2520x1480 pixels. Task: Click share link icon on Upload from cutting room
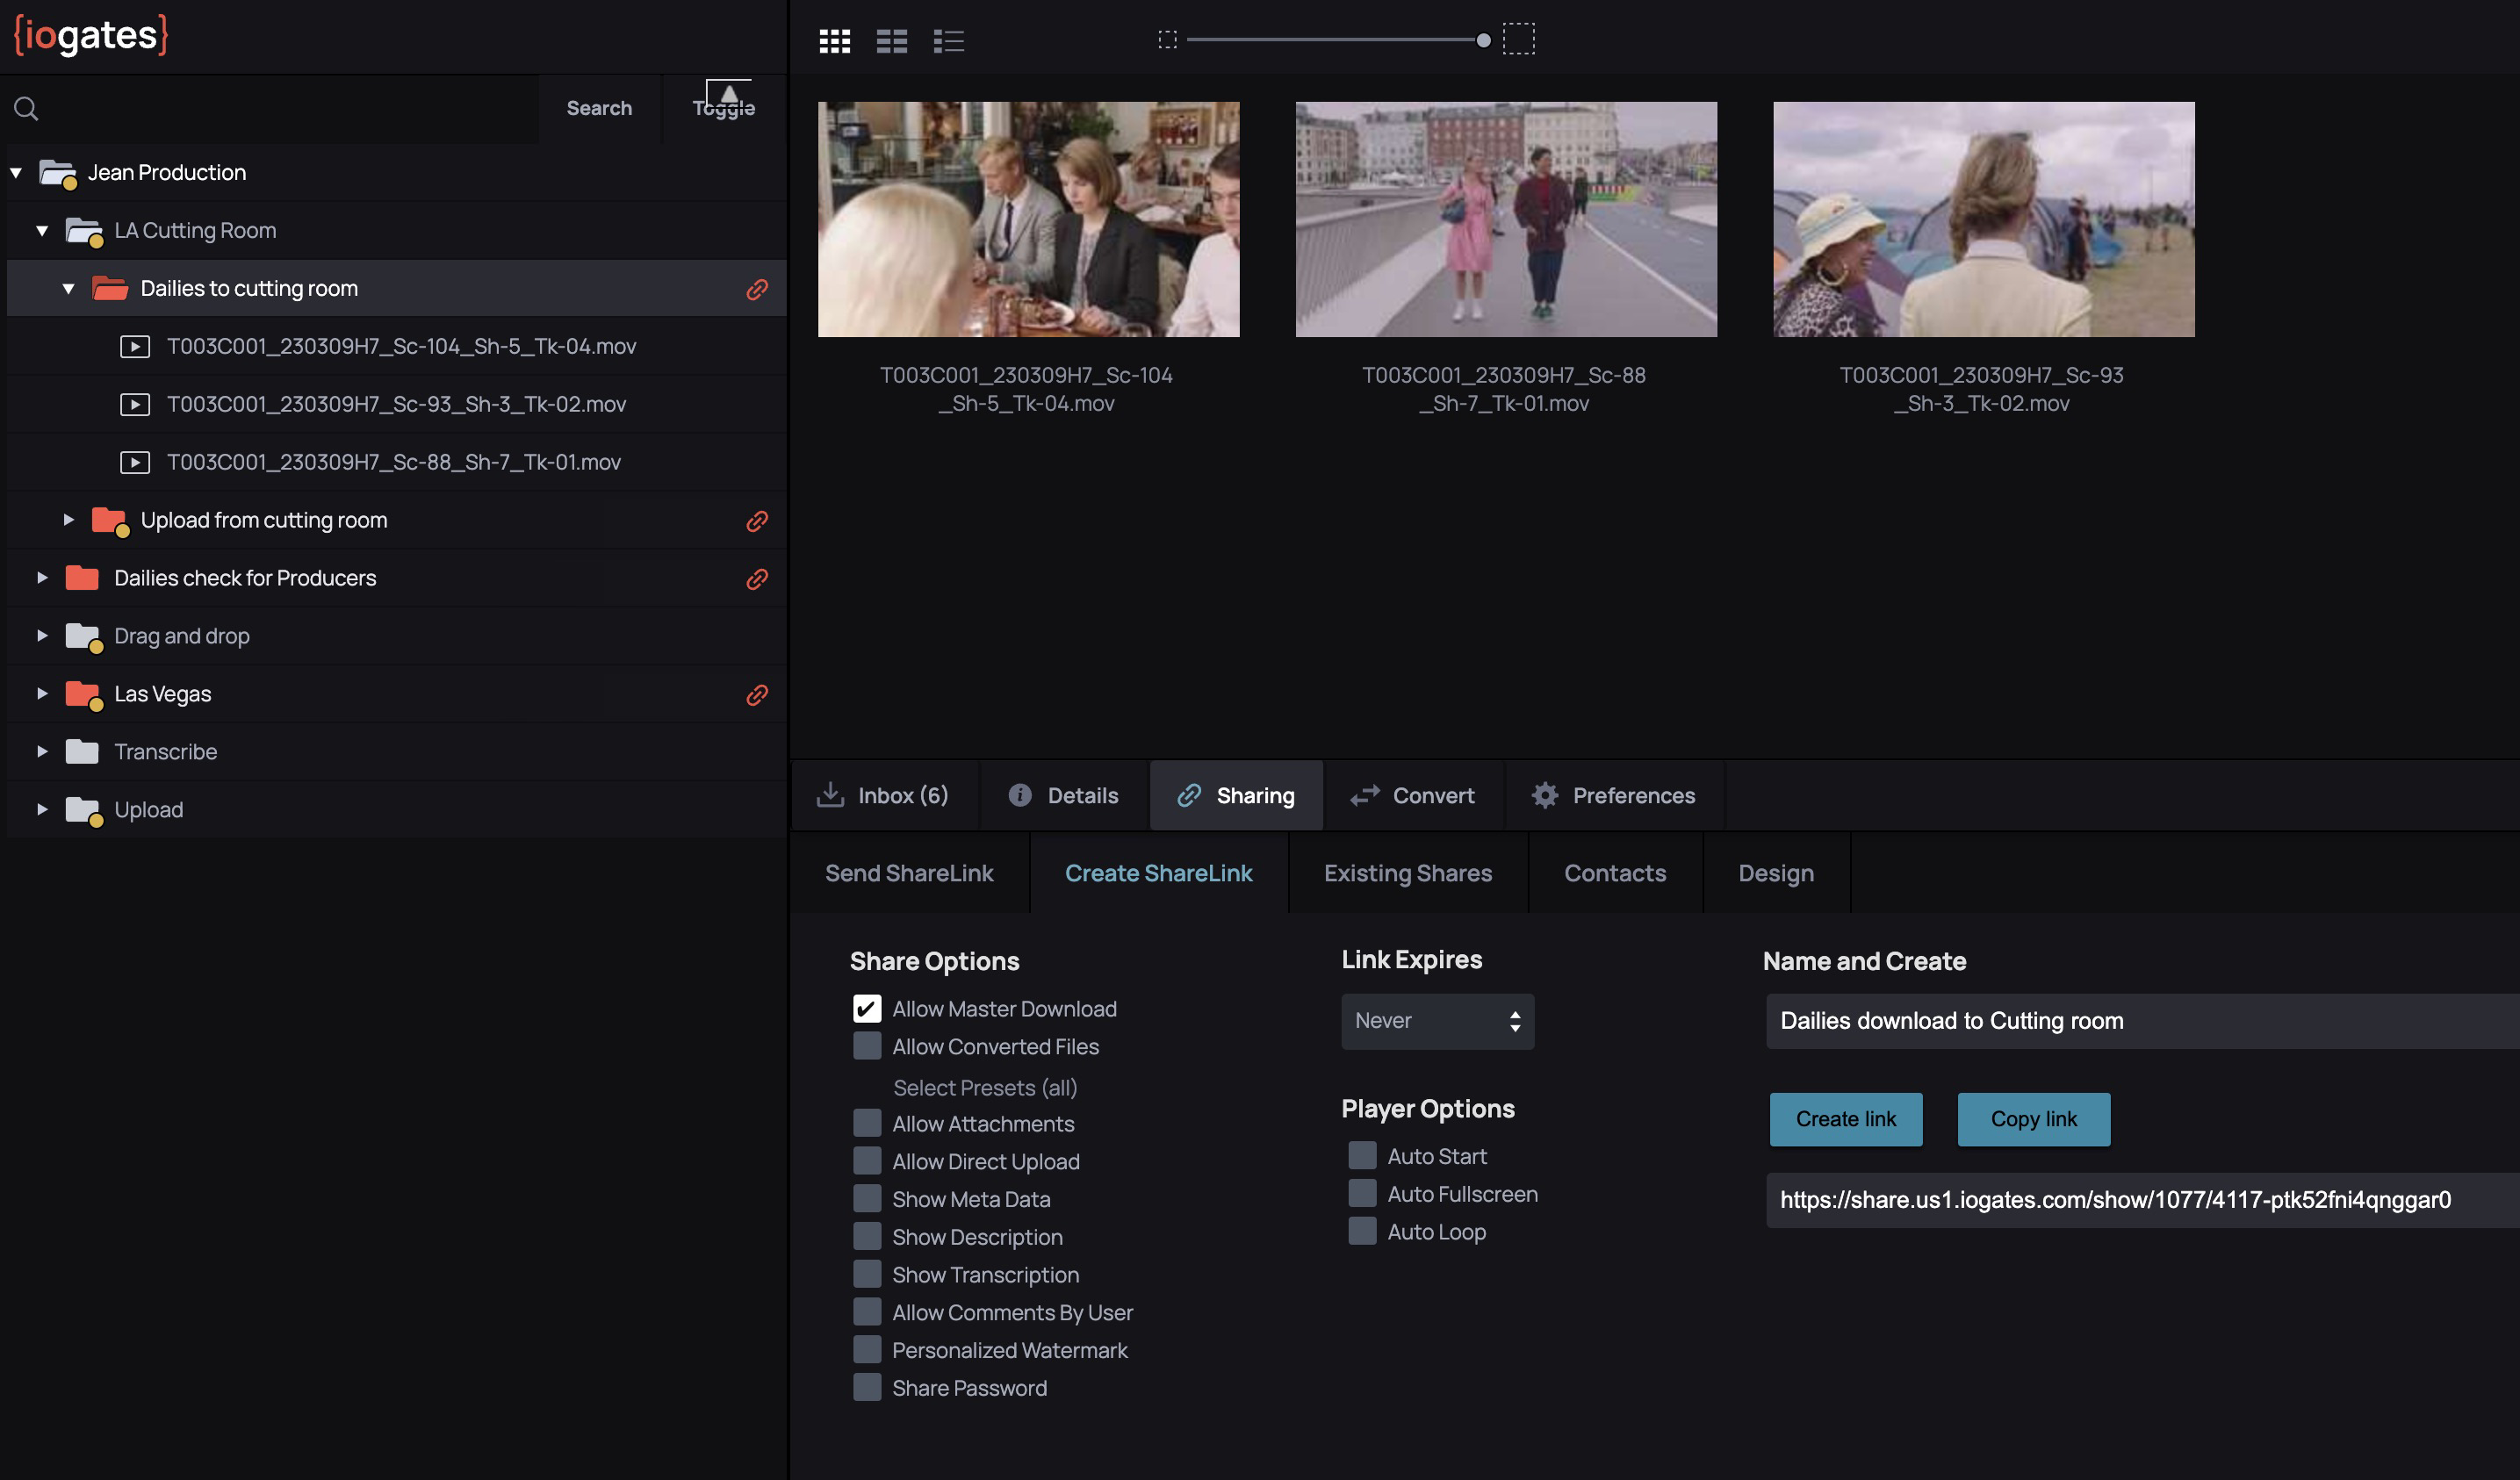[x=757, y=521]
